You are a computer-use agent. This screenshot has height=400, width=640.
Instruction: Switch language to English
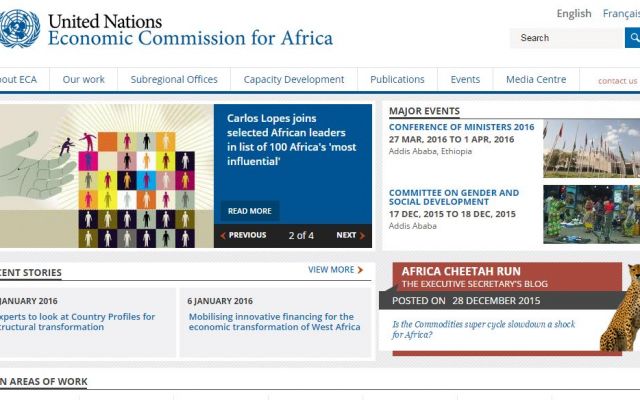click(x=574, y=13)
